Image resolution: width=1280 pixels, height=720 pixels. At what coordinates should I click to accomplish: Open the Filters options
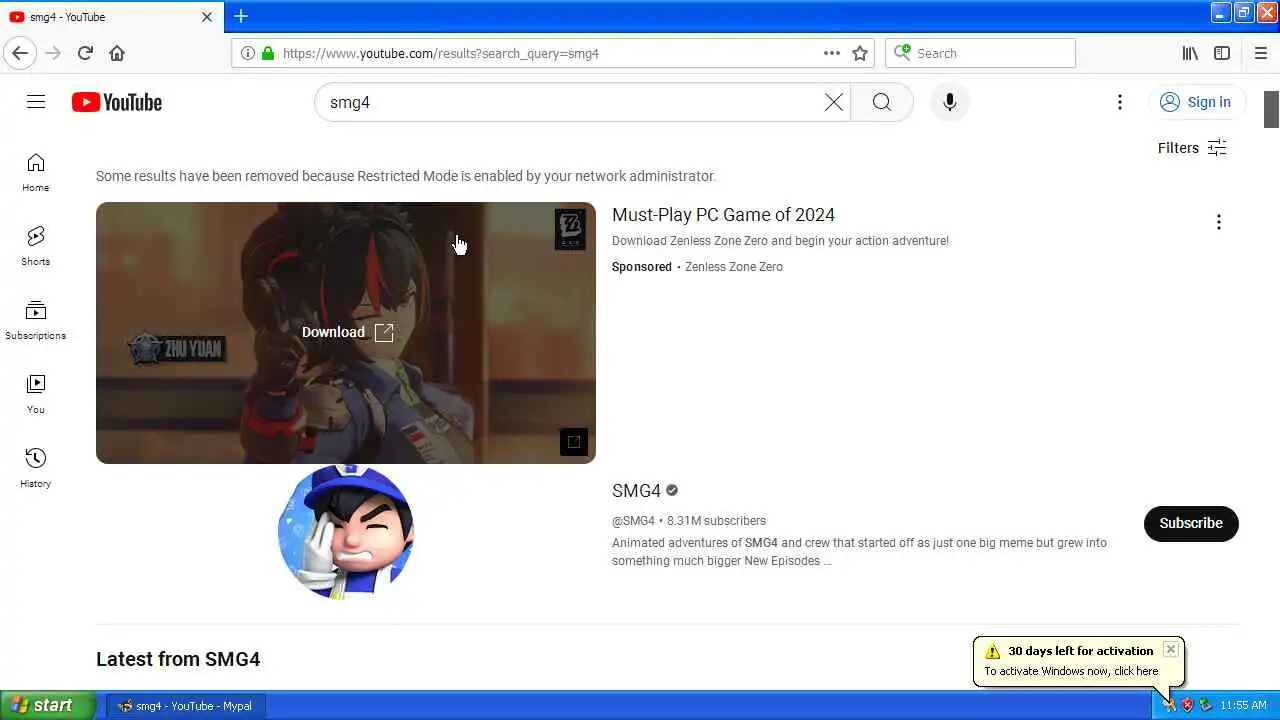(1192, 148)
